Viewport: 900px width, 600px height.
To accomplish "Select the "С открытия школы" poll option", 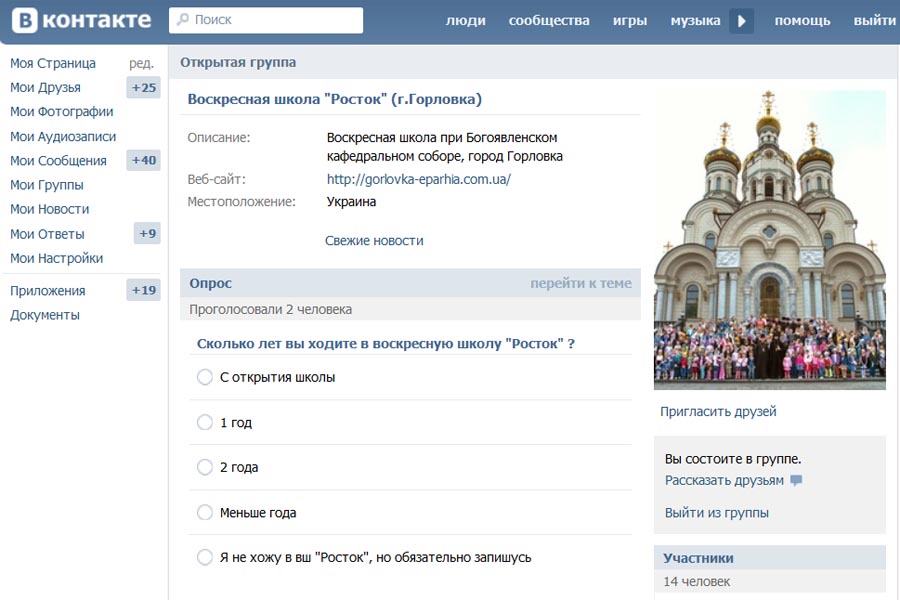I will click(x=205, y=377).
